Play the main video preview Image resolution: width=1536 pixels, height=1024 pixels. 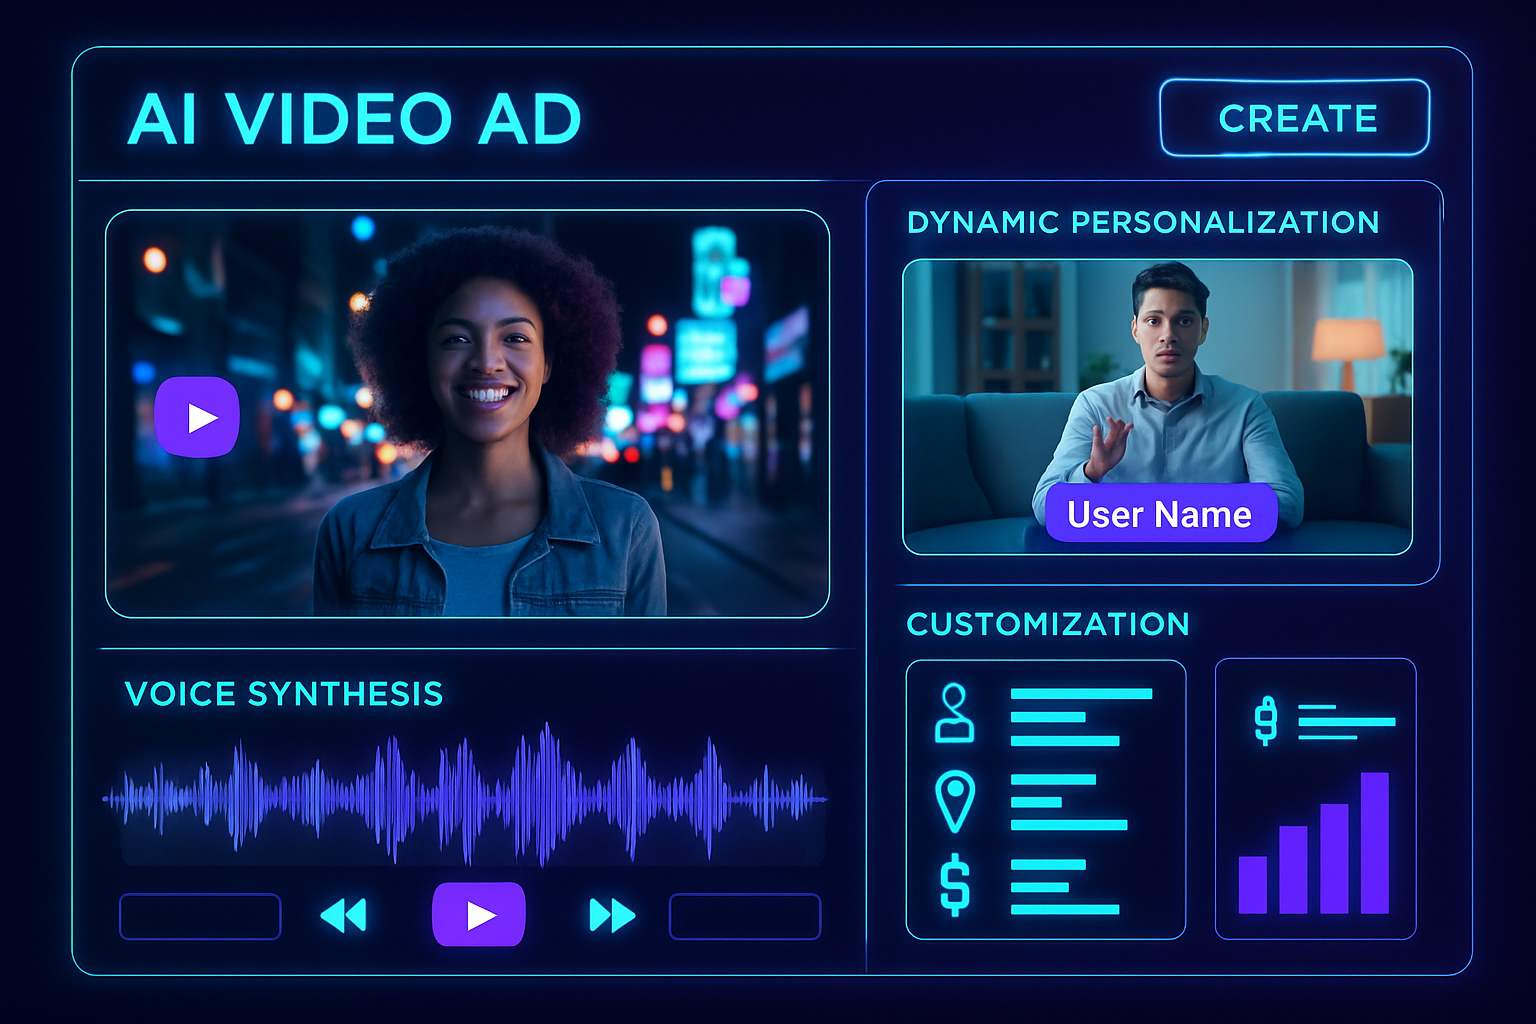197,417
